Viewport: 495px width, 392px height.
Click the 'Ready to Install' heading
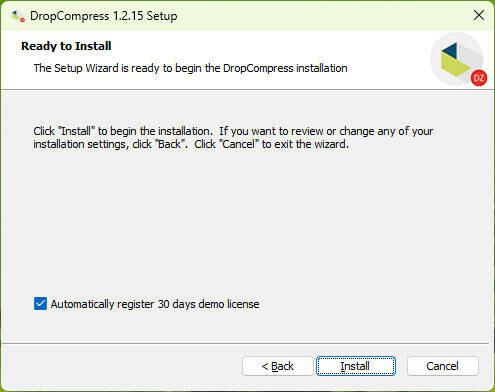[66, 46]
